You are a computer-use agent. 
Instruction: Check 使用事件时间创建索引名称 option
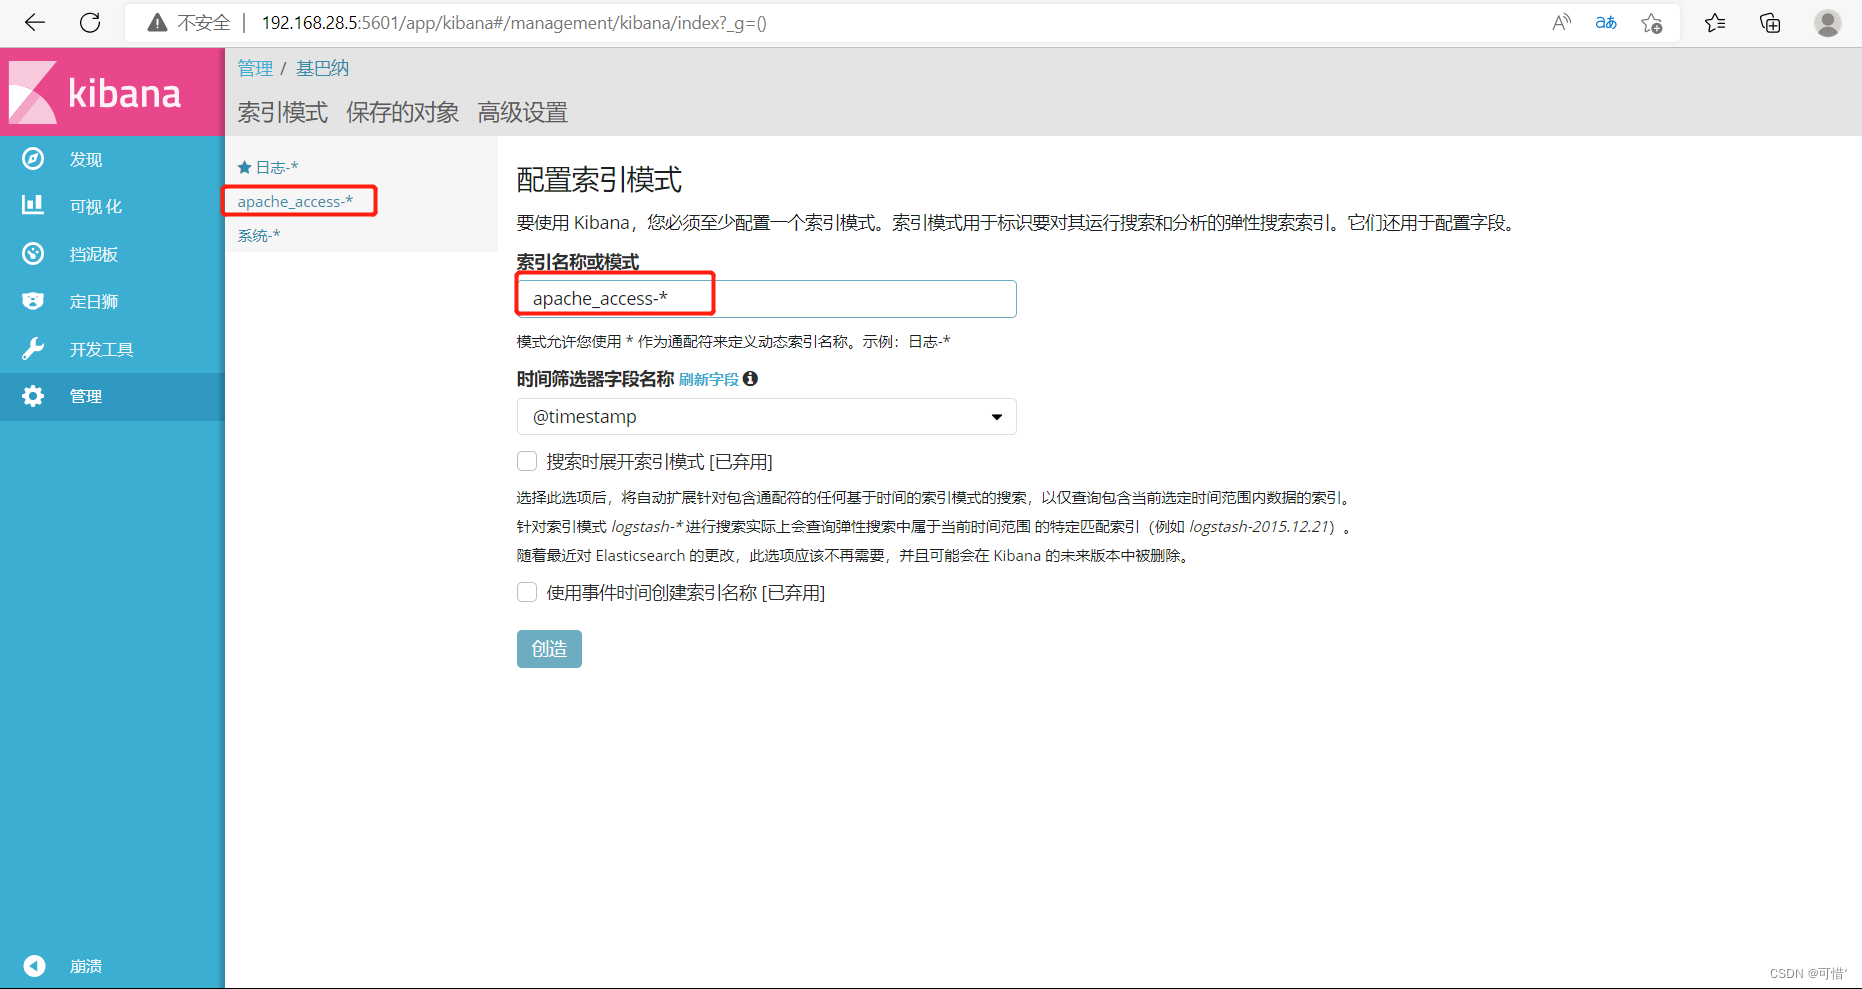(527, 592)
